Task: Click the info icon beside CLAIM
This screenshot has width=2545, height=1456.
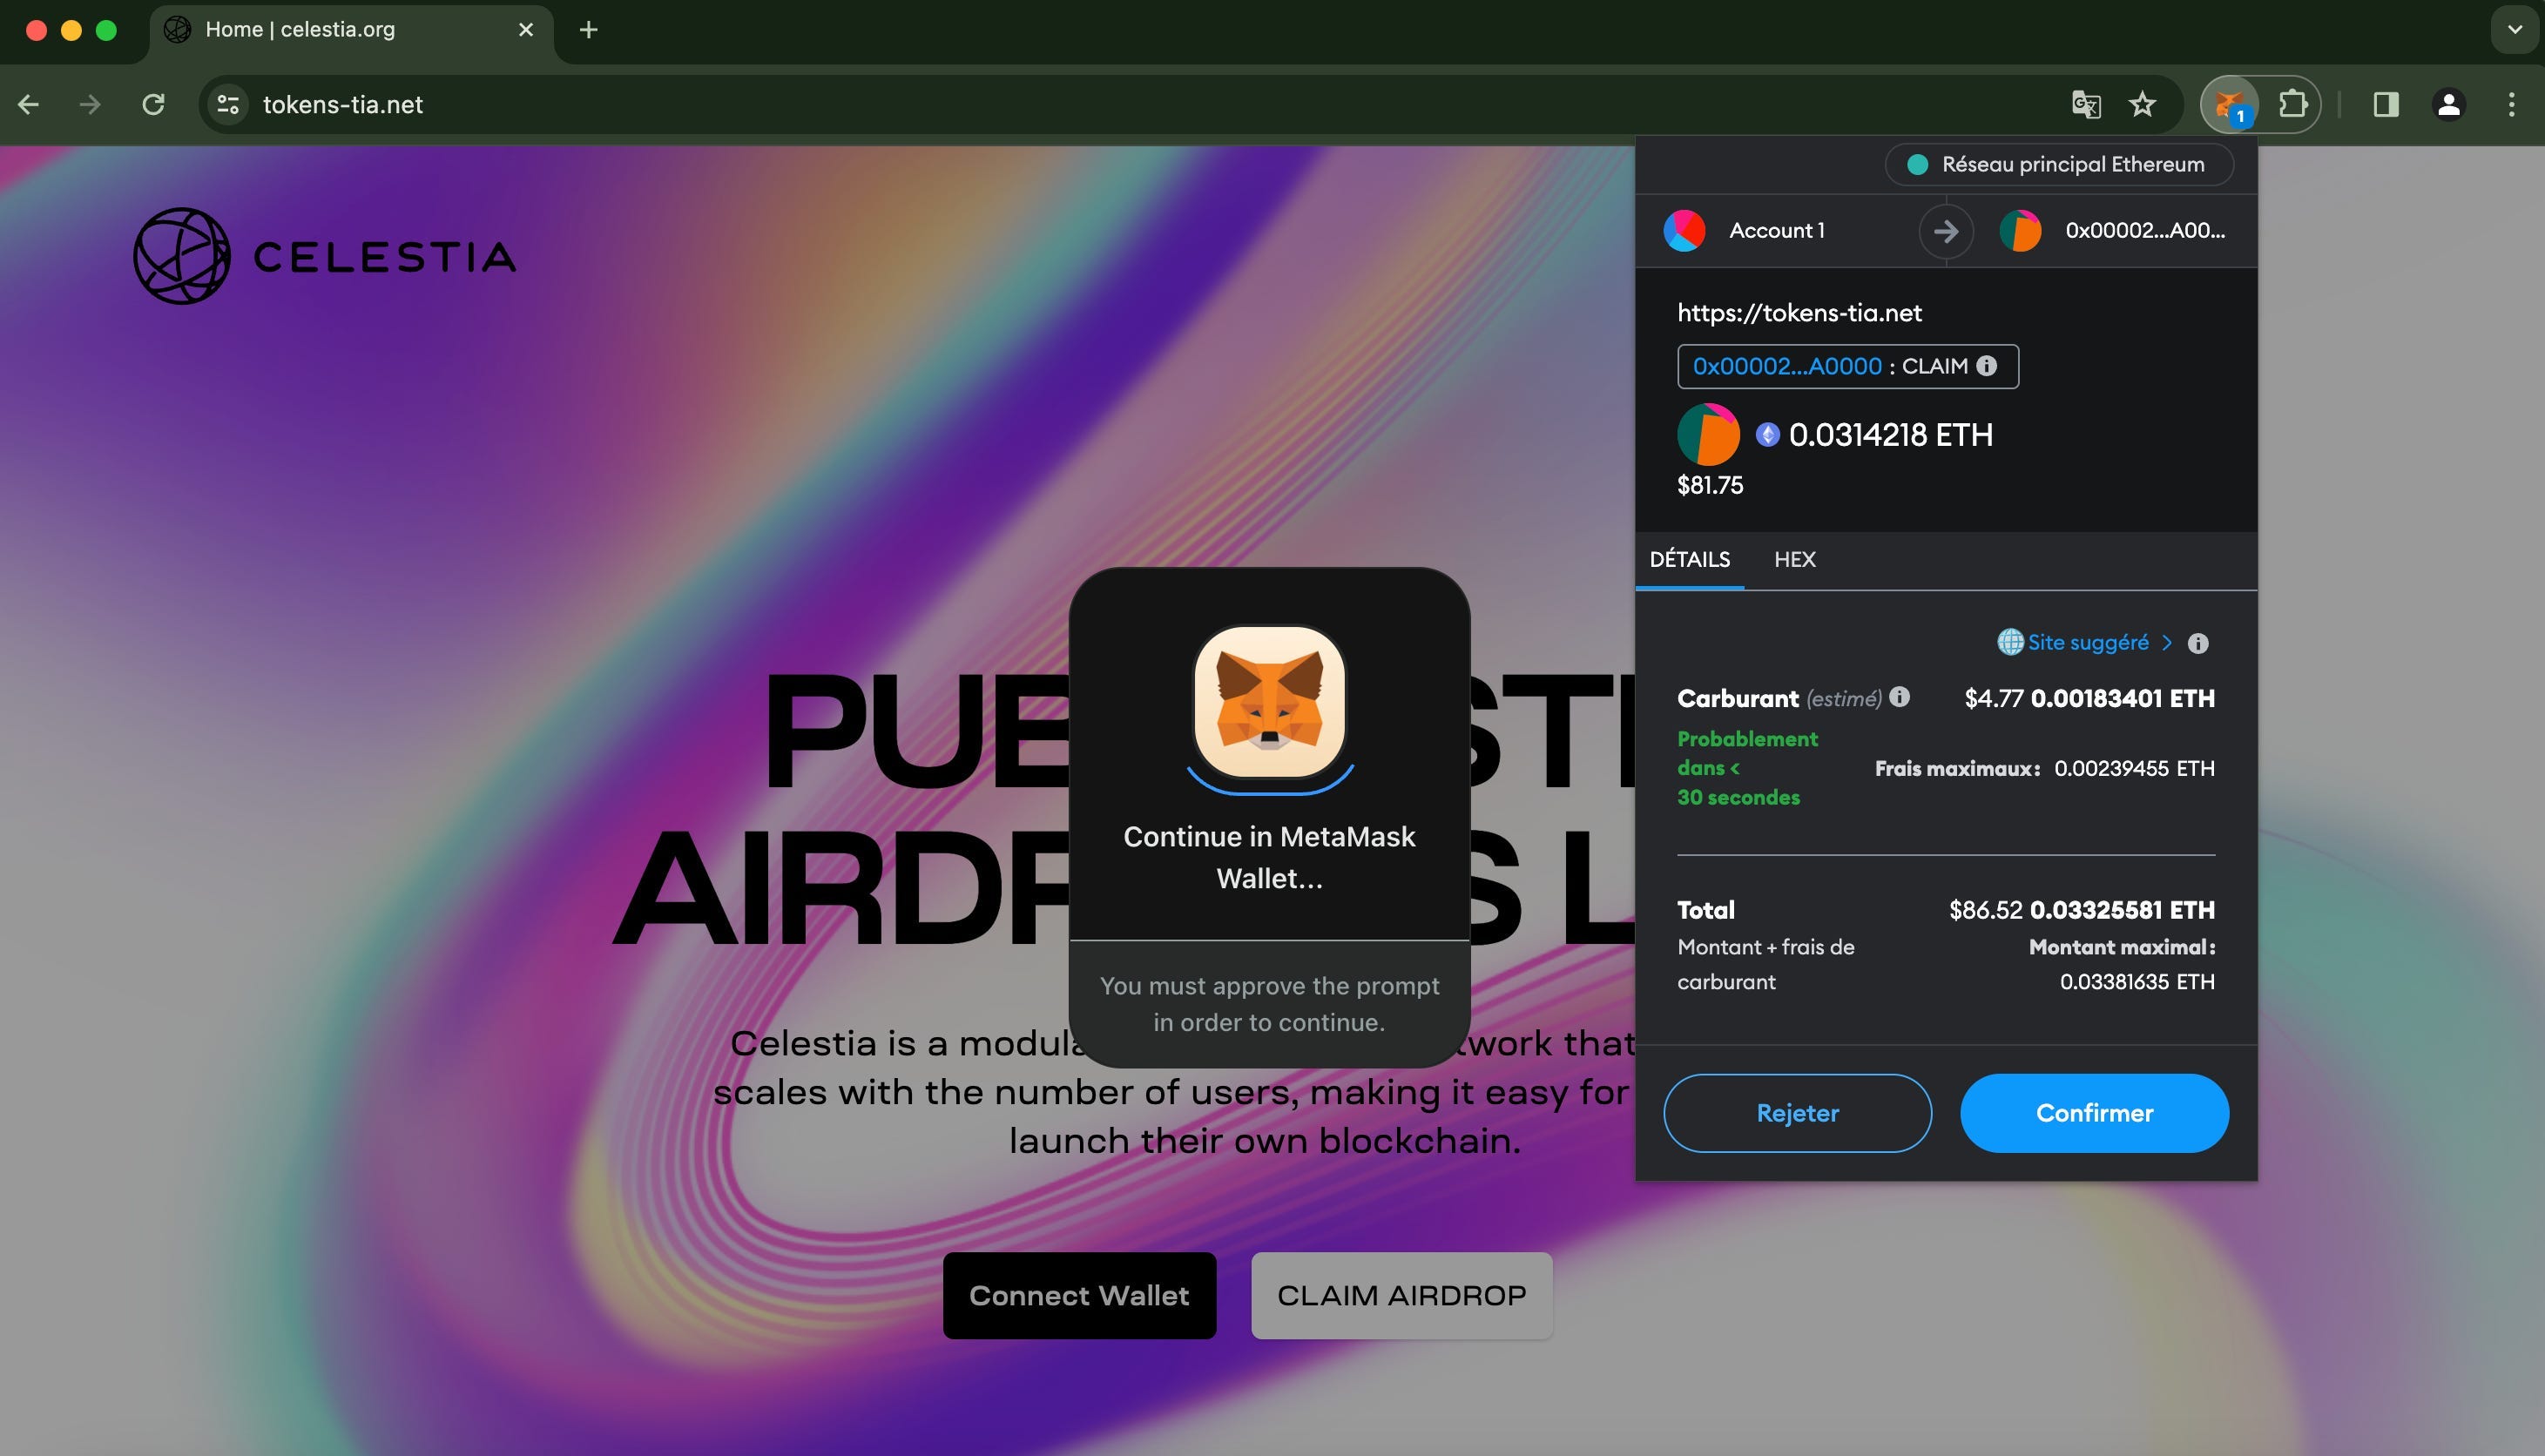Action: point(1987,366)
